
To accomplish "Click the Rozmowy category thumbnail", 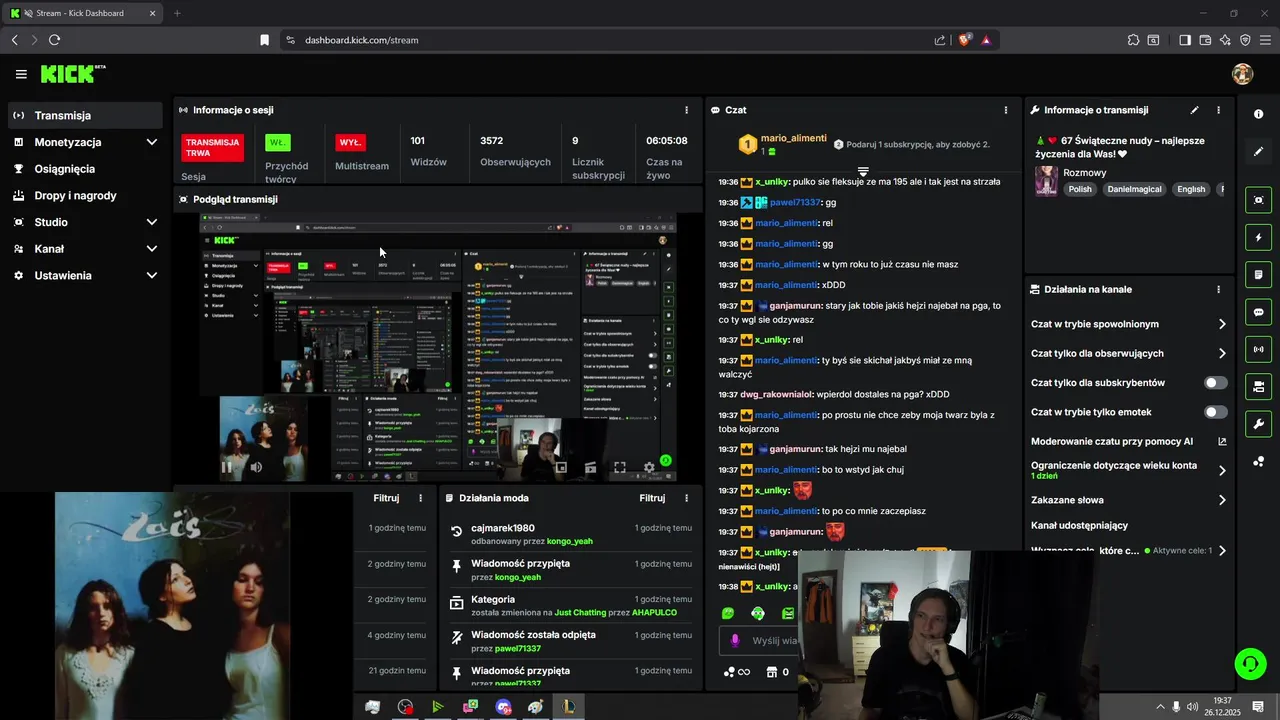I will coord(1046,181).
